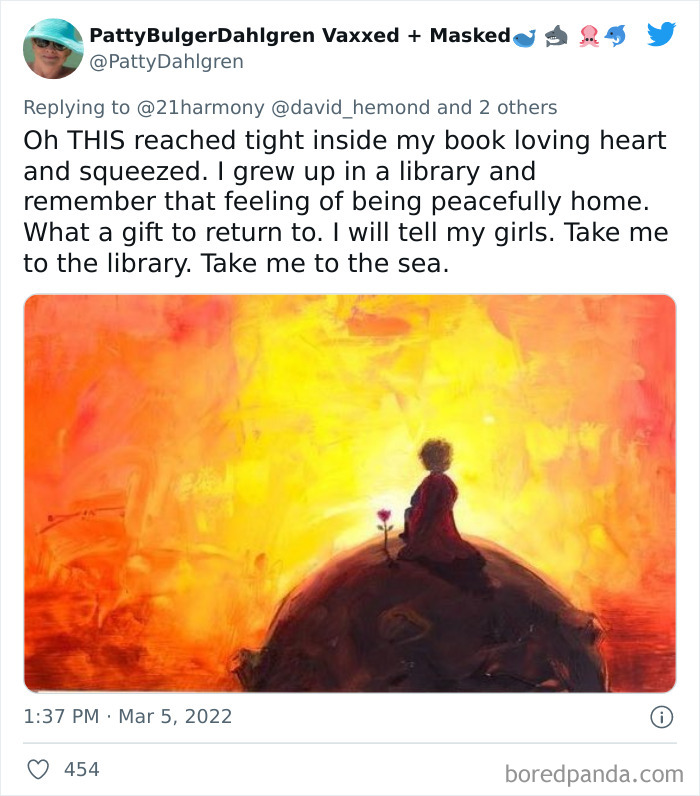Click the Mar 5, 2022 date
The width and height of the screenshot is (700, 796).
(175, 717)
